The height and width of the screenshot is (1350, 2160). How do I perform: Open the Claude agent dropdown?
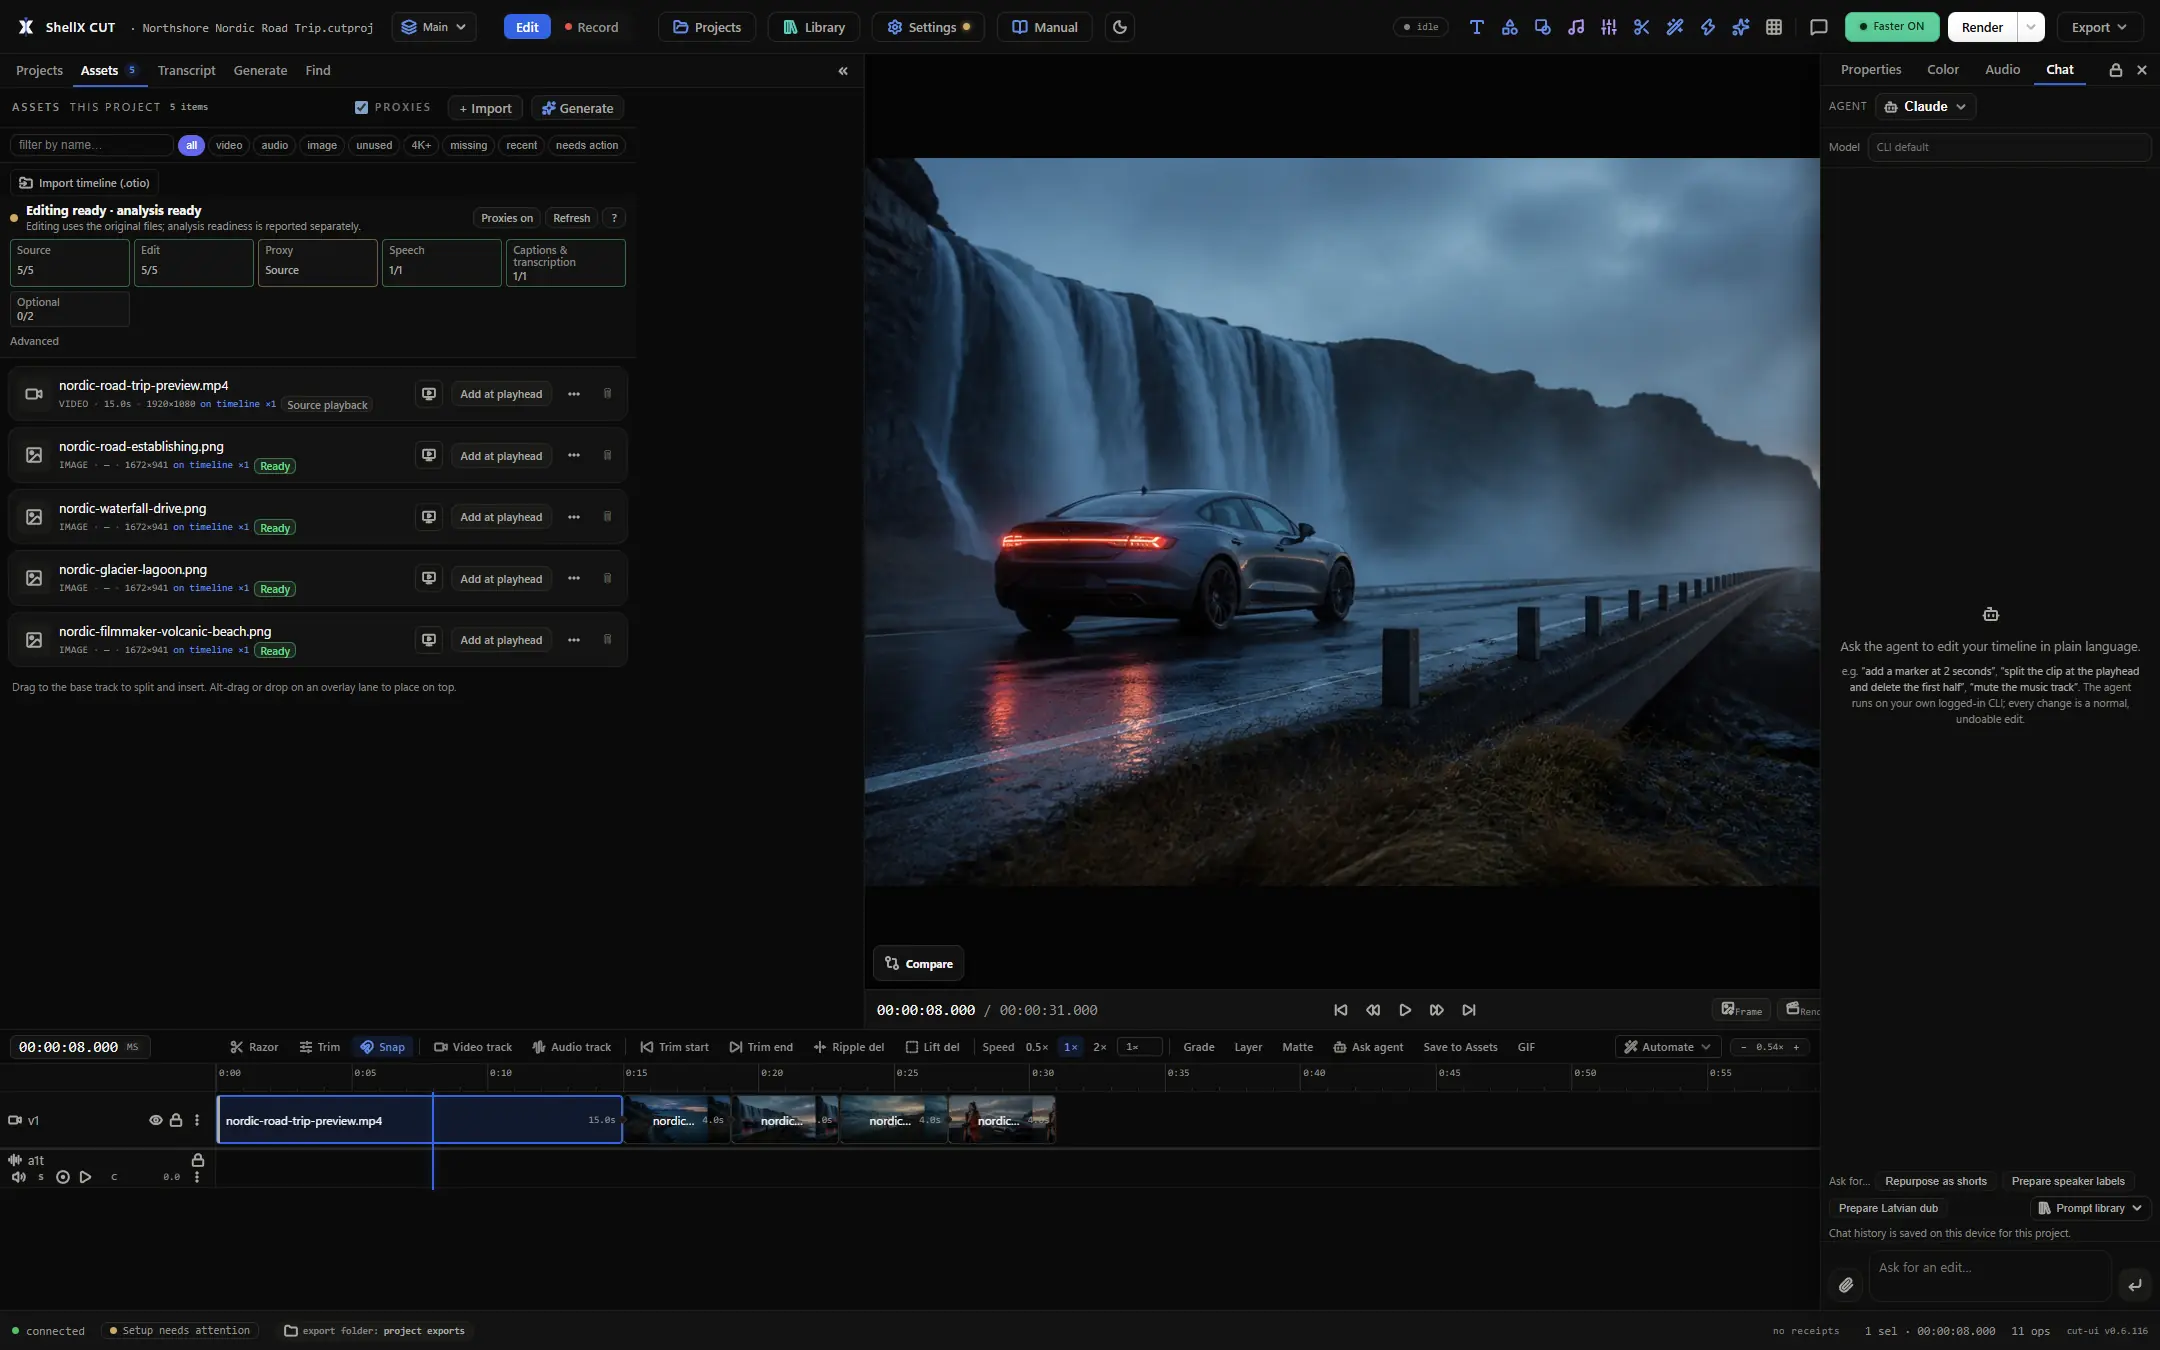click(x=1926, y=106)
